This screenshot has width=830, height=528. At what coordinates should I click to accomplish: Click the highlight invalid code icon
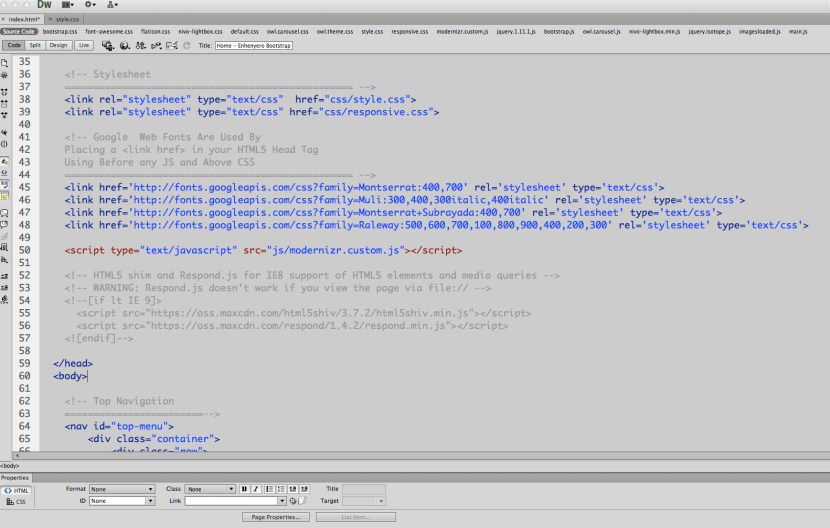[4, 173]
